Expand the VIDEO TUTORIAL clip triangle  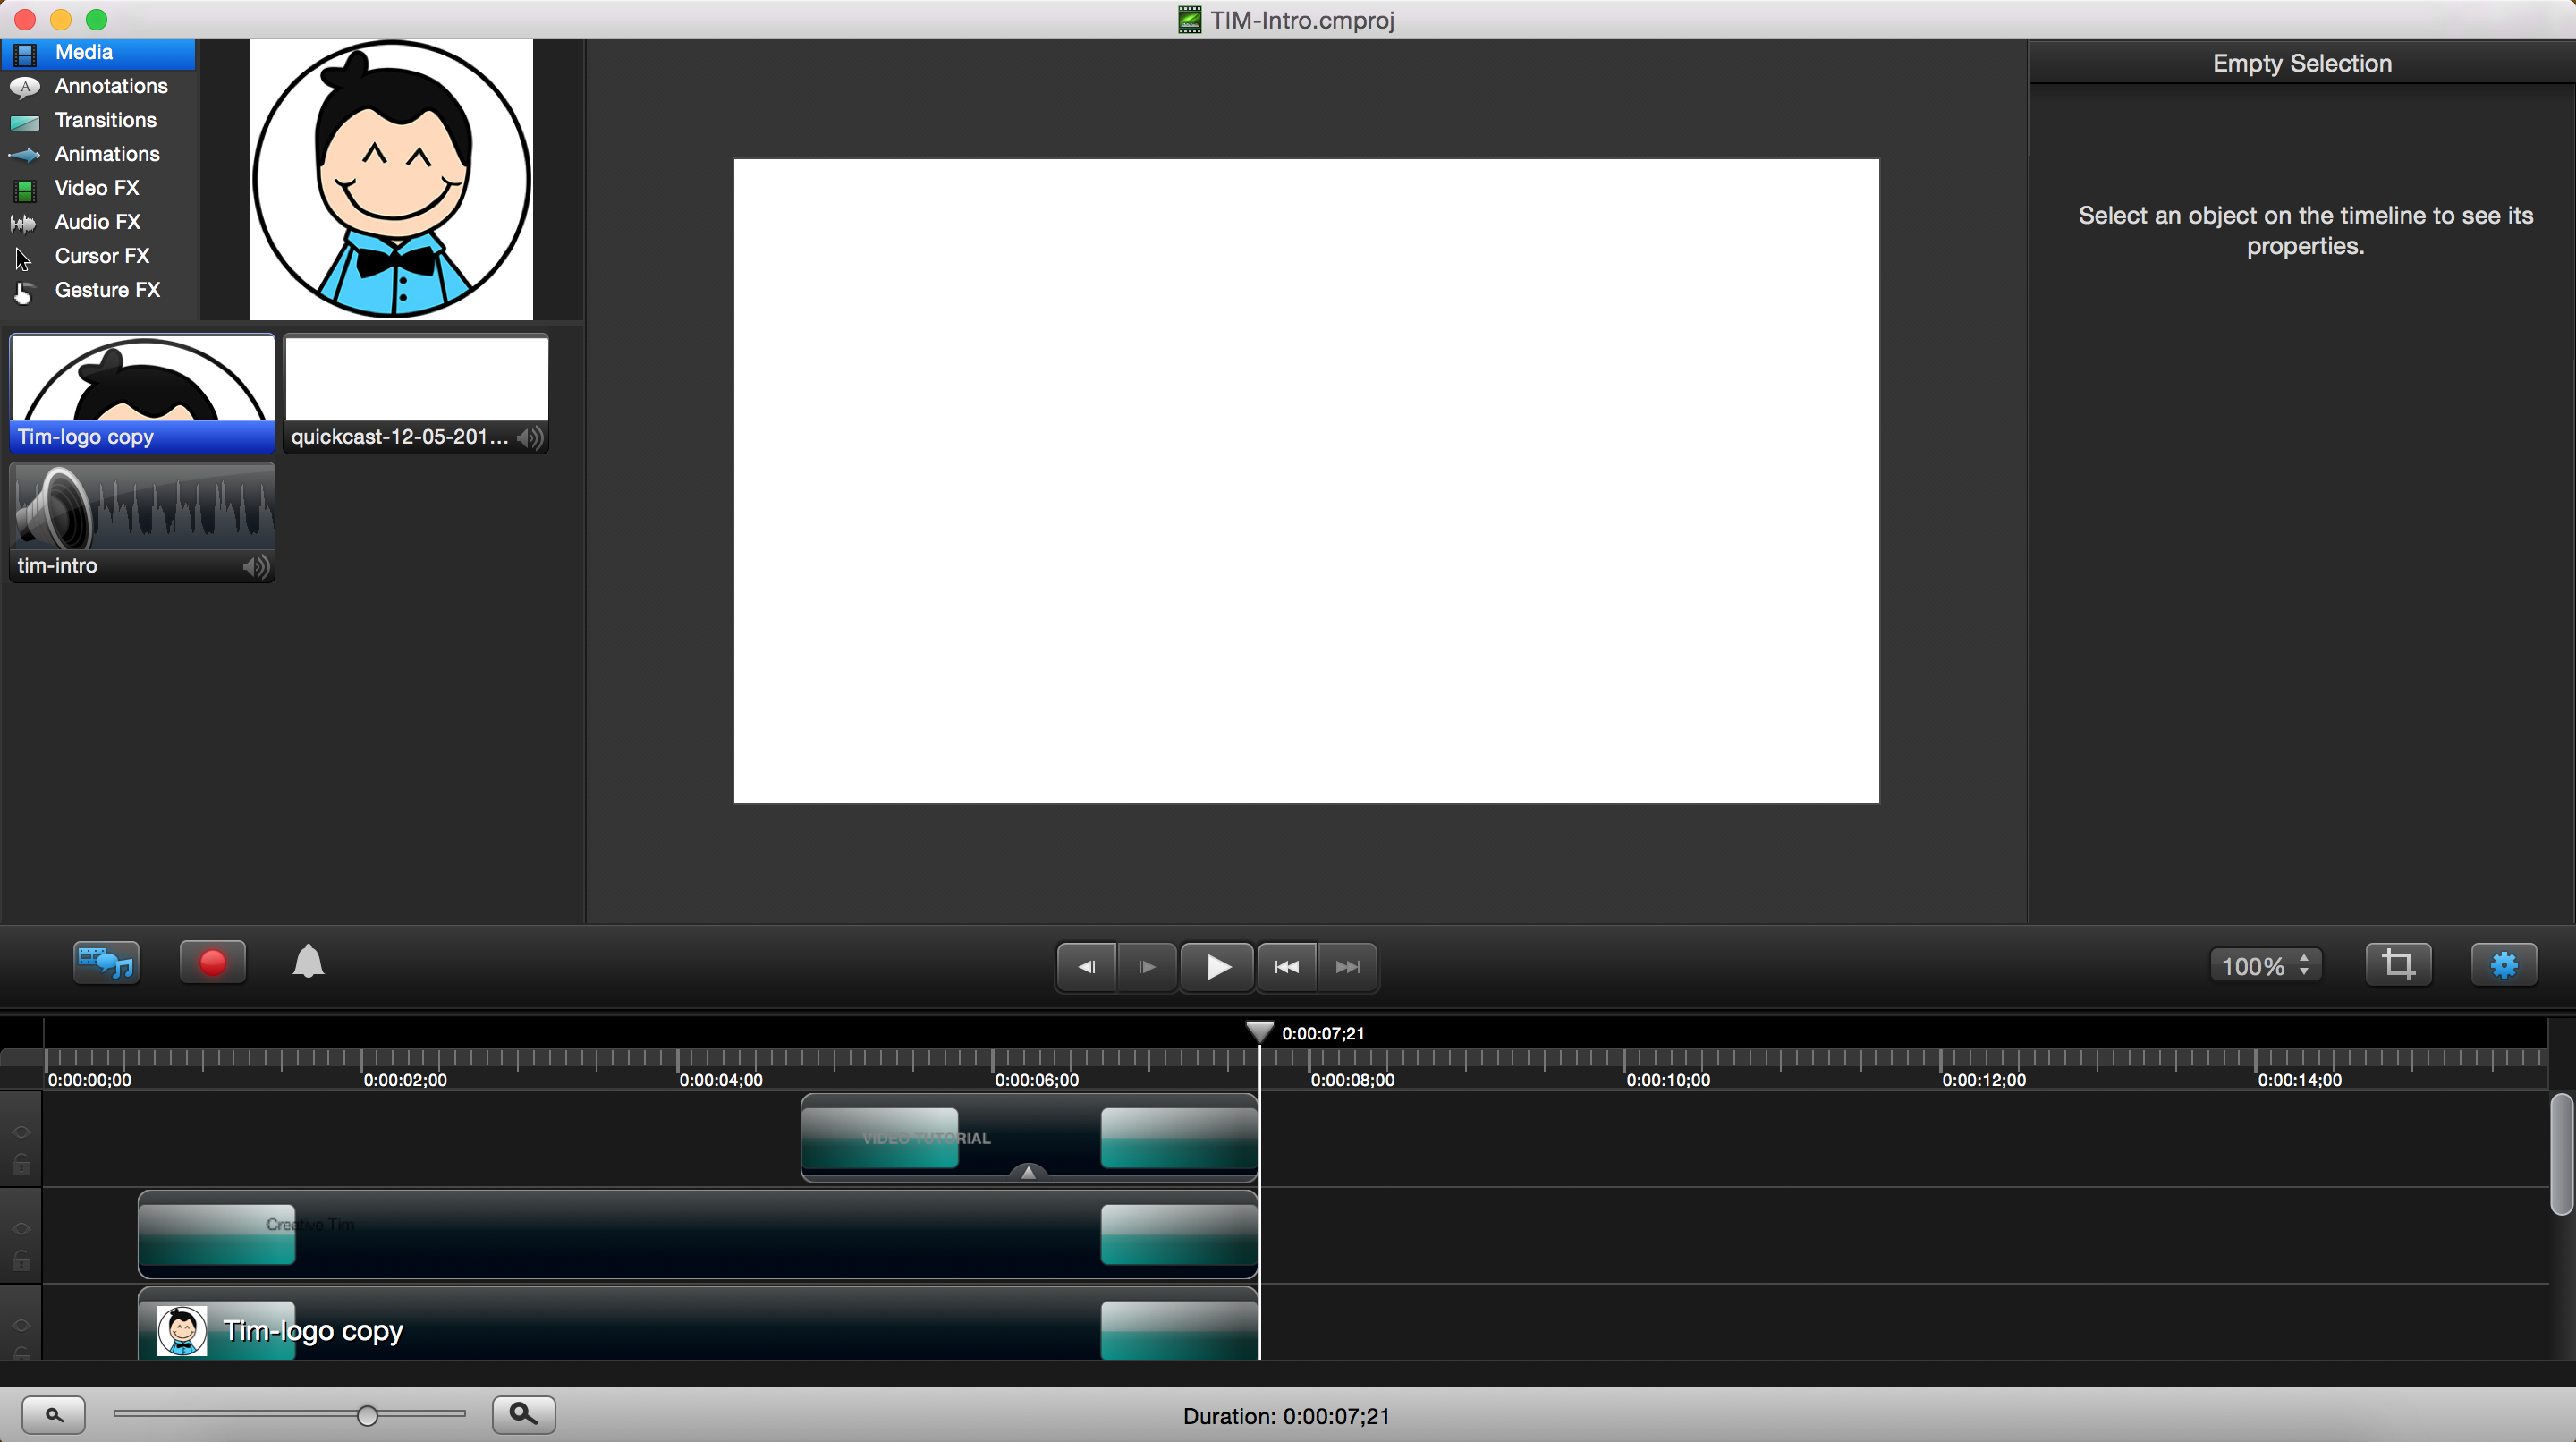1028,1172
